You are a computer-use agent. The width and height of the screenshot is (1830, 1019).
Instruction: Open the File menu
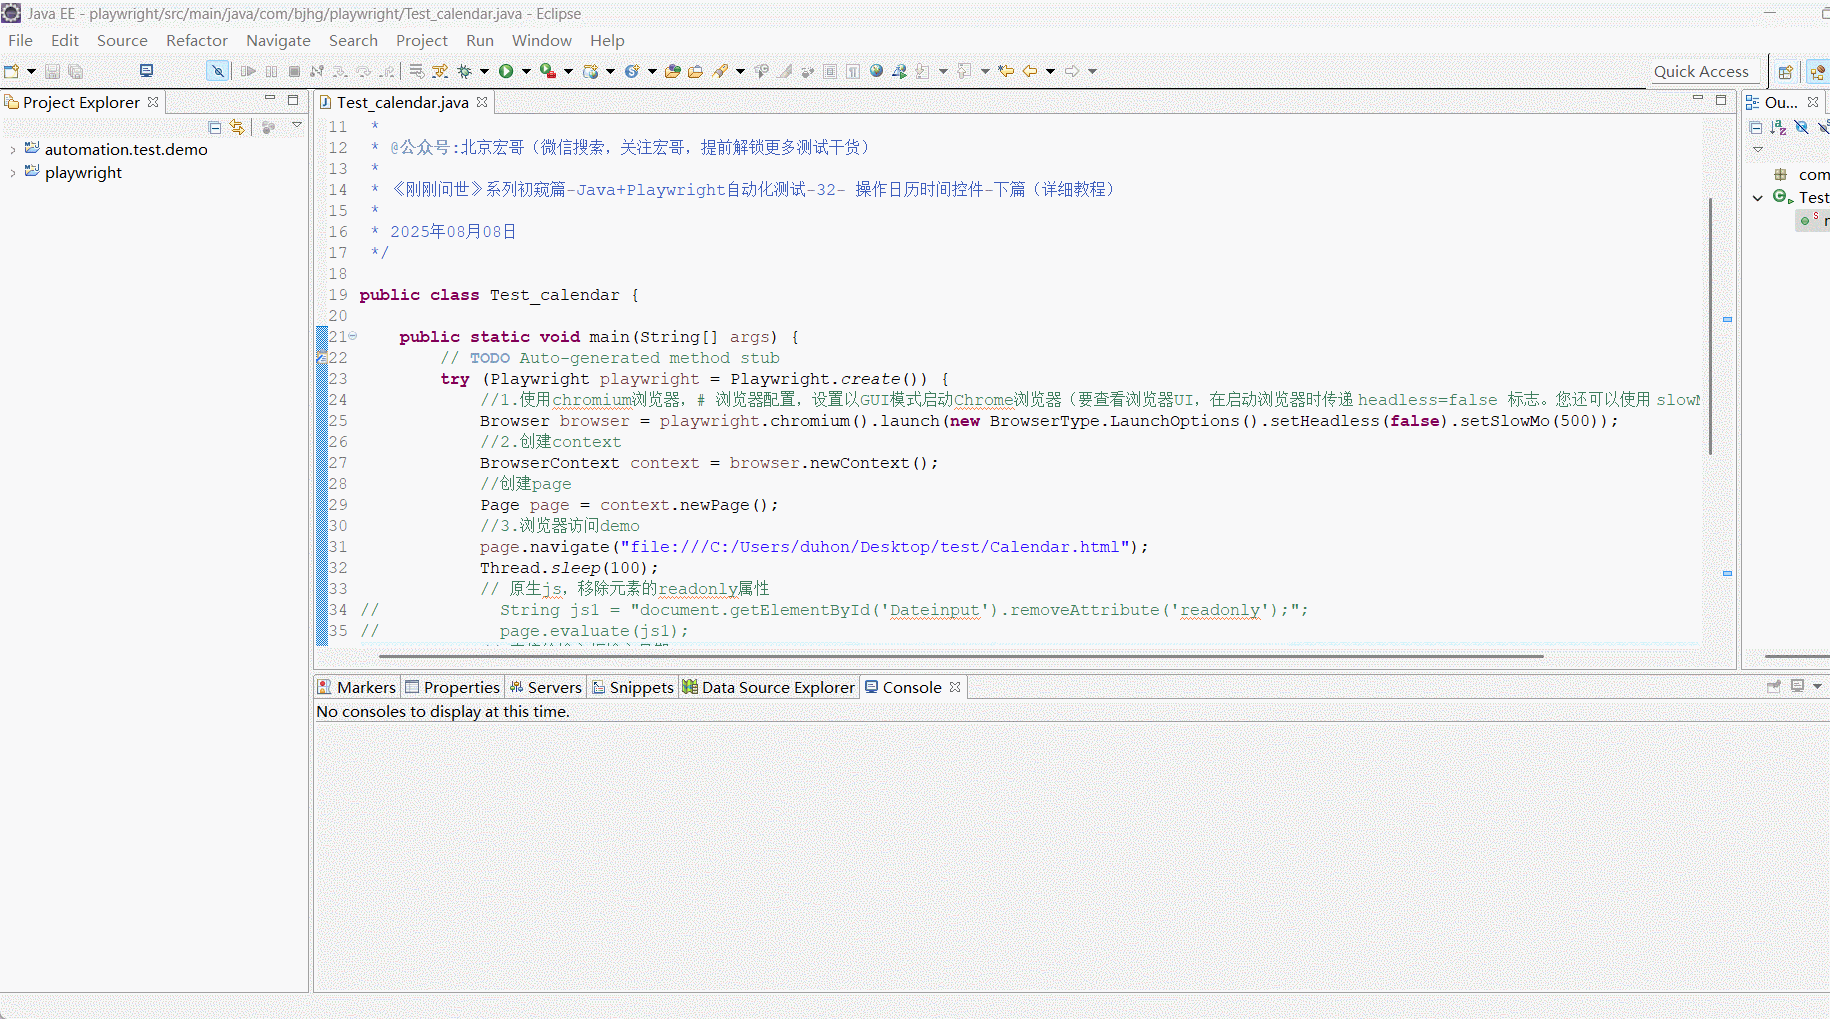(20, 40)
